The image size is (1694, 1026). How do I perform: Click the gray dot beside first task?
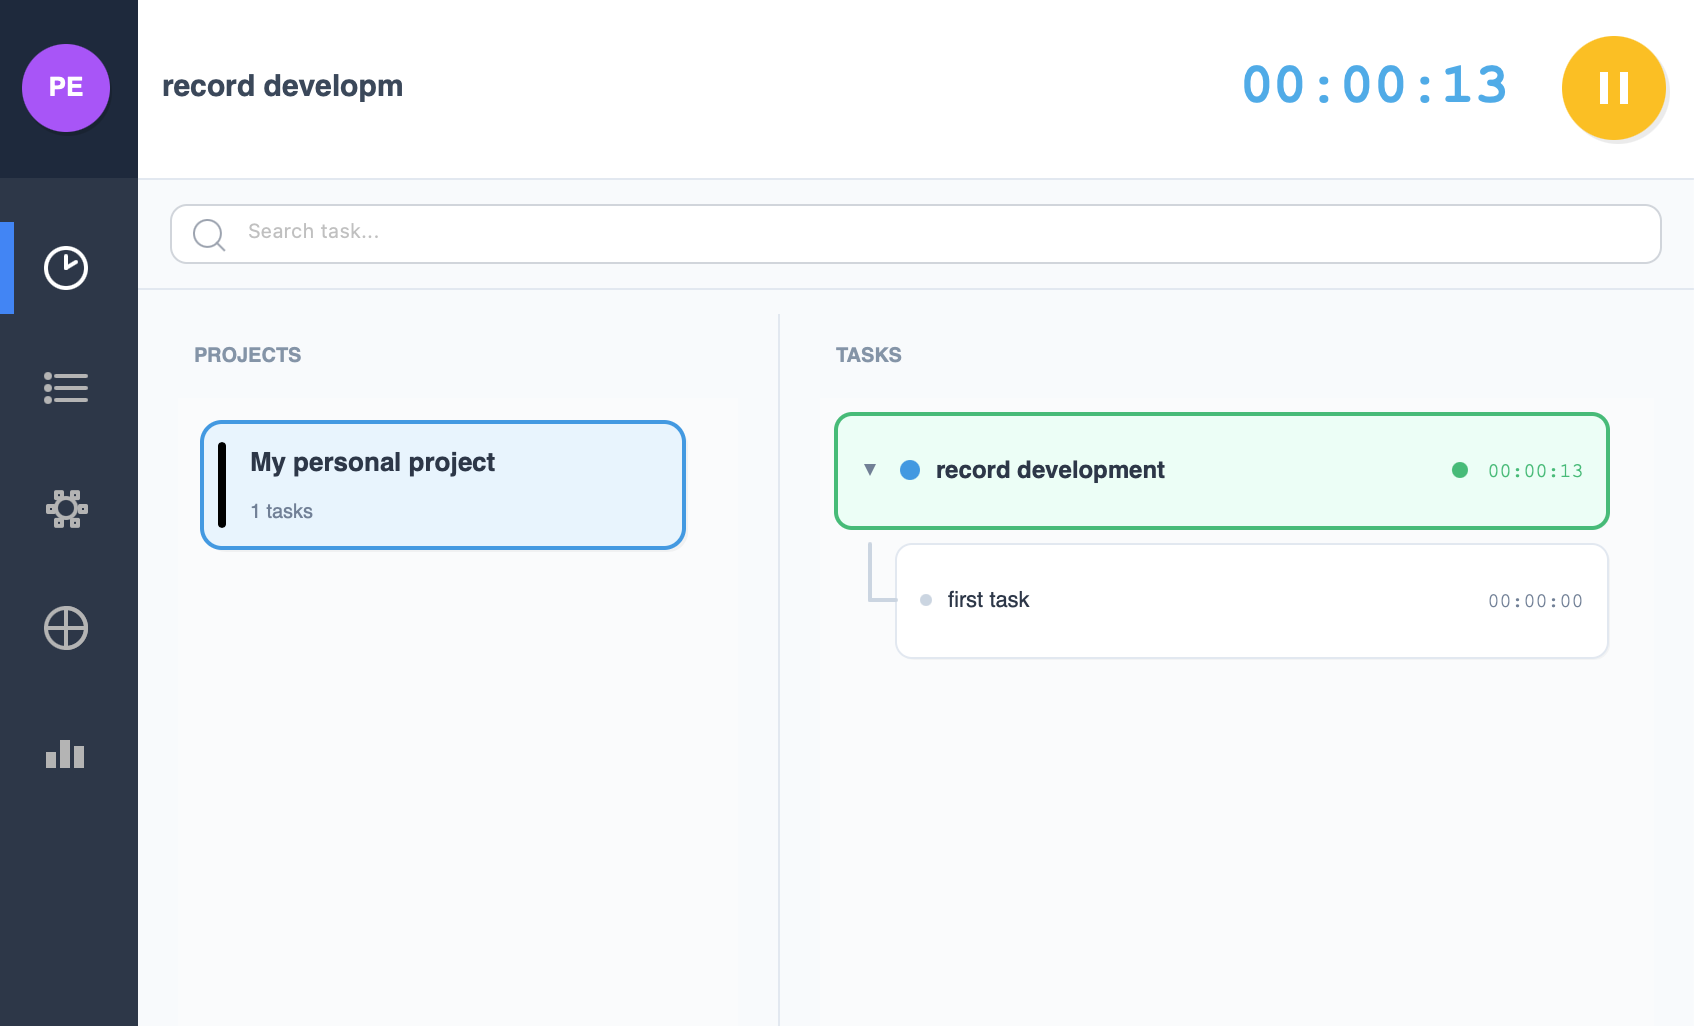tap(926, 600)
